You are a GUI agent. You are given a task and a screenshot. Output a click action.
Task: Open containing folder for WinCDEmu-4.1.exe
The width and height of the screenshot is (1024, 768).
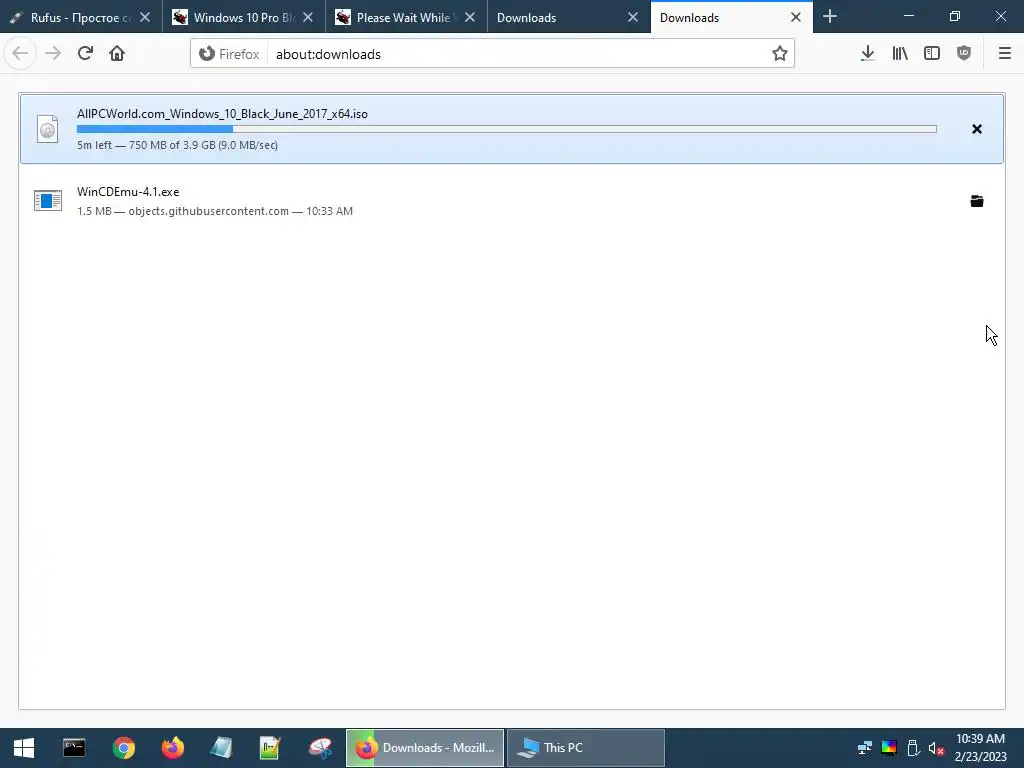click(977, 201)
